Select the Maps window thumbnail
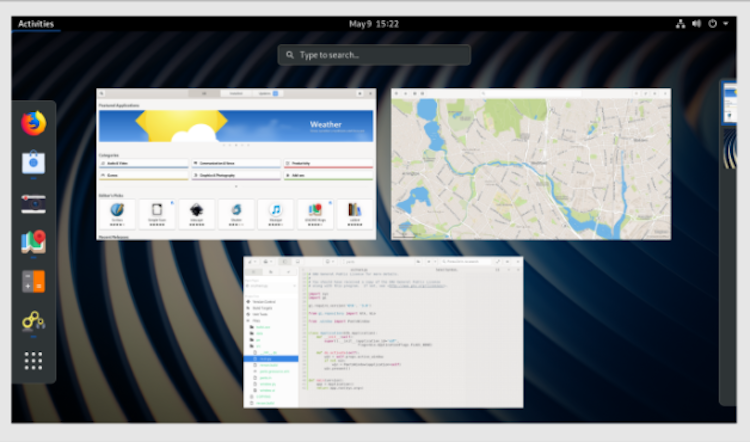The height and width of the screenshot is (442, 750). [531, 164]
